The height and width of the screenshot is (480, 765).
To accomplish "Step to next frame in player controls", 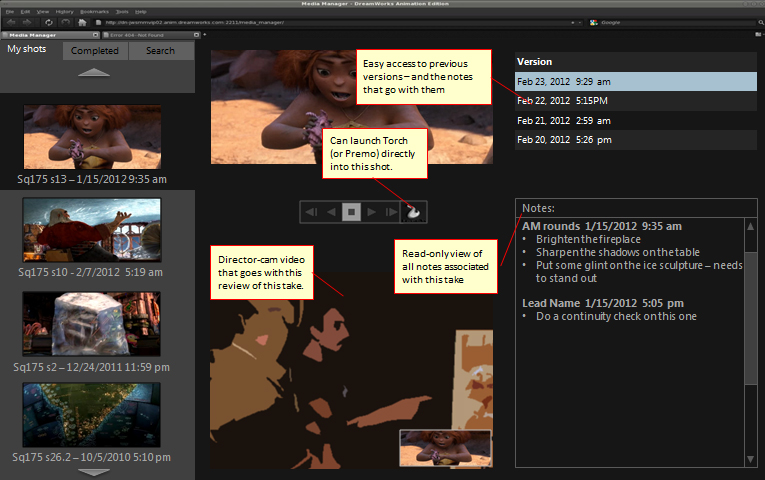I will [391, 212].
